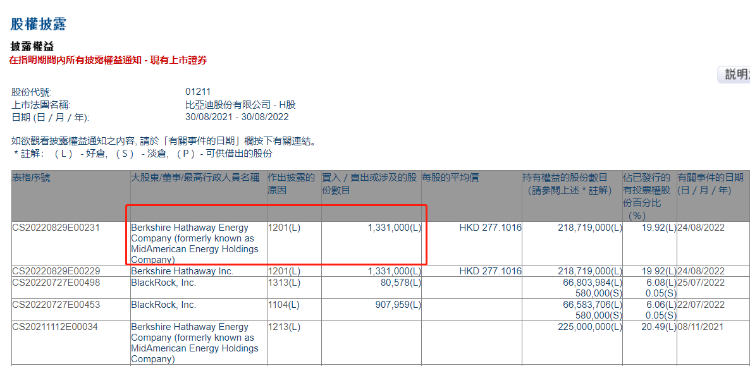The image size is (750, 366).
Task: Click reason code 1313(L) for BlackRock
Action: [285, 283]
